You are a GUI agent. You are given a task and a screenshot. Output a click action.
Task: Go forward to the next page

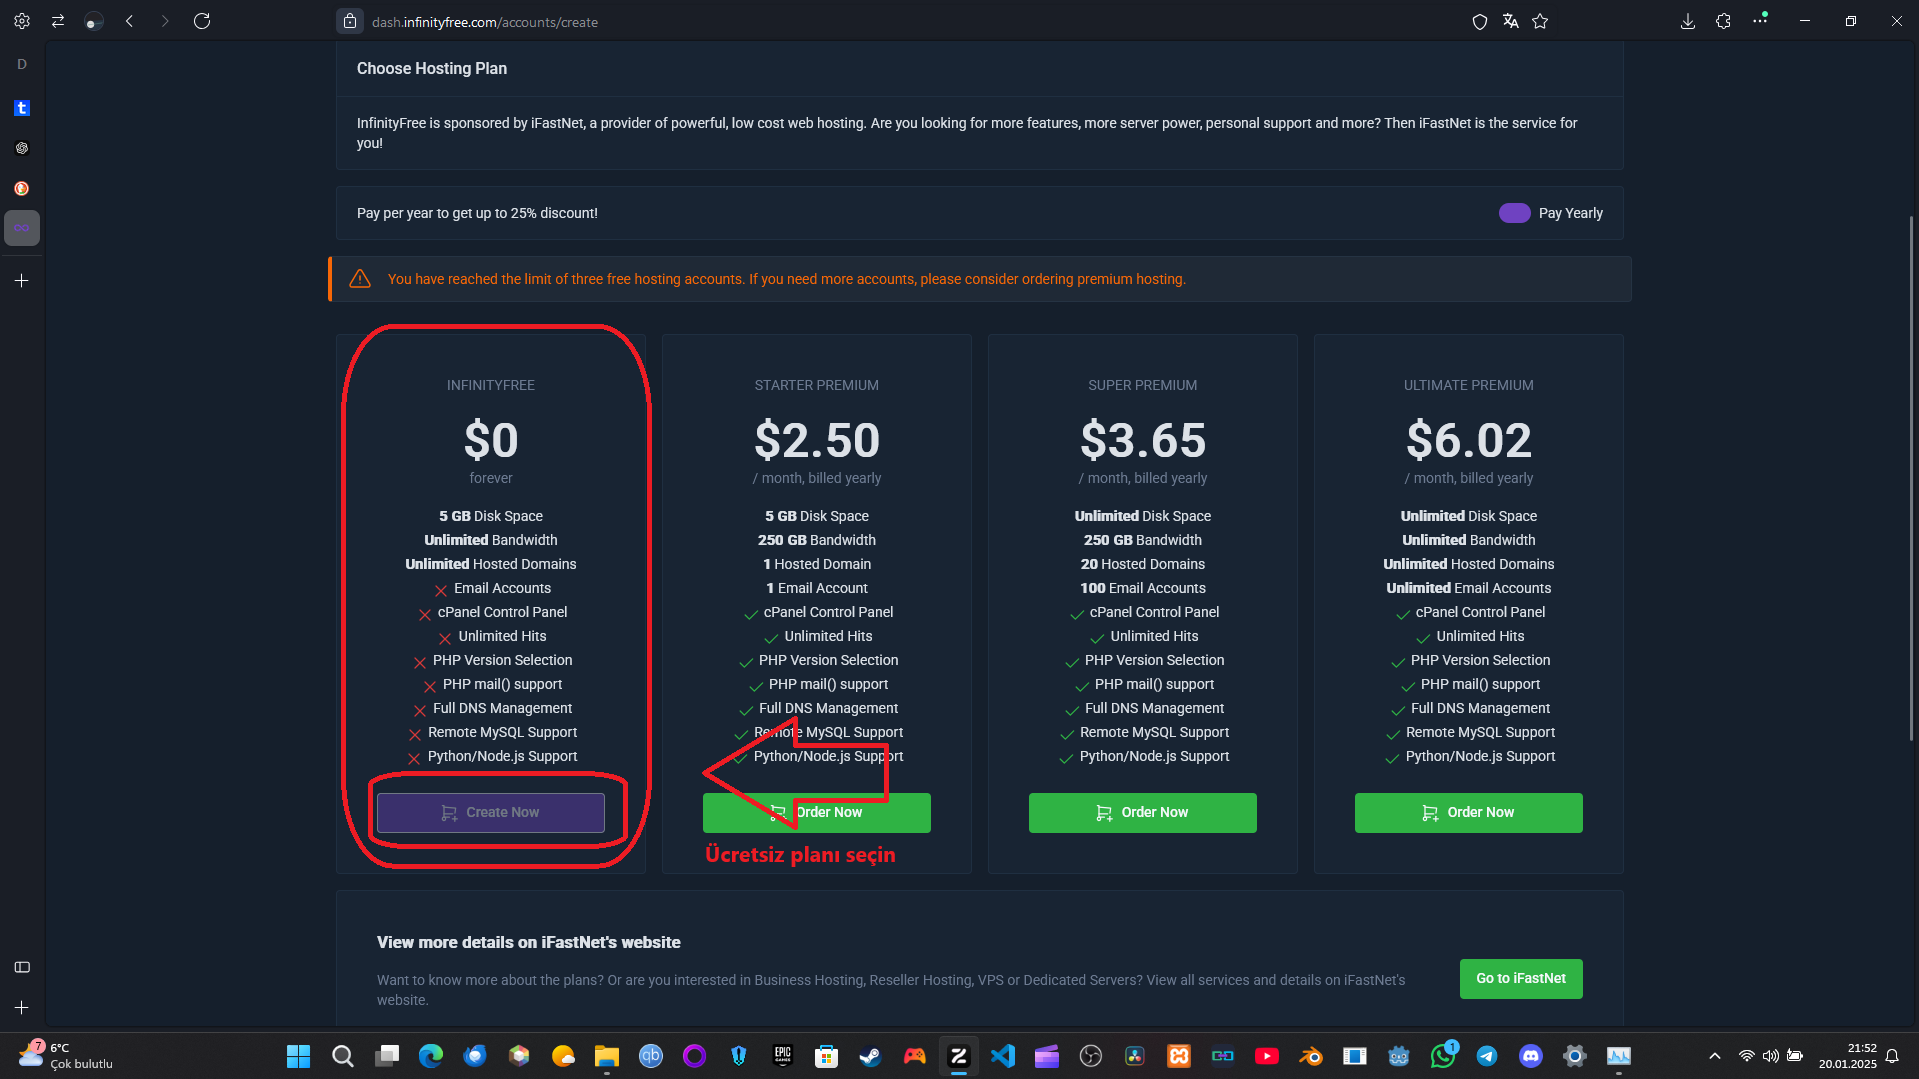(166, 21)
